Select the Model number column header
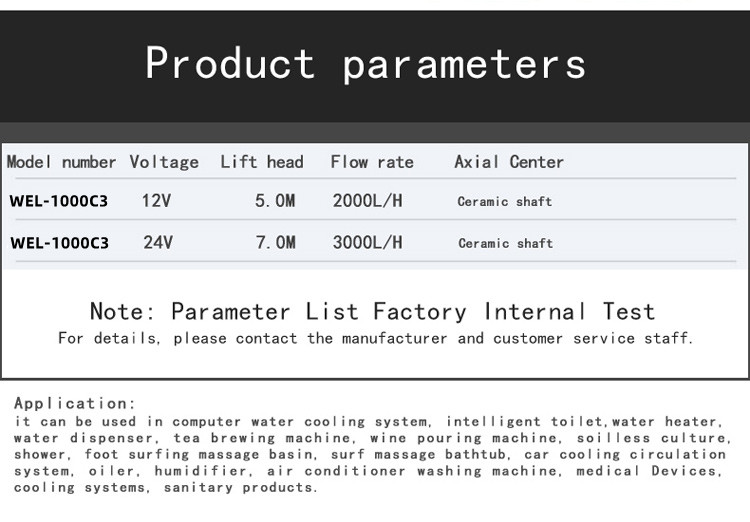Viewport: 750px width, 522px height. [61, 162]
